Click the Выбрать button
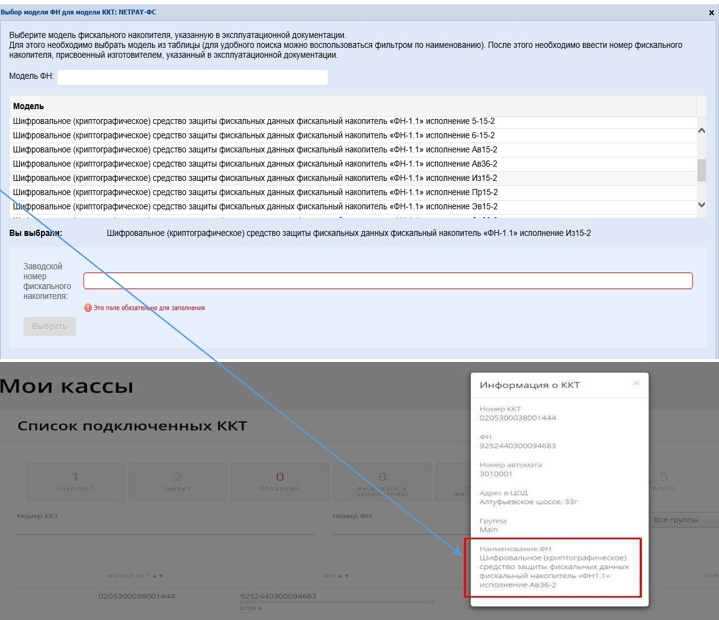This screenshot has height=620, width=719. (x=50, y=327)
